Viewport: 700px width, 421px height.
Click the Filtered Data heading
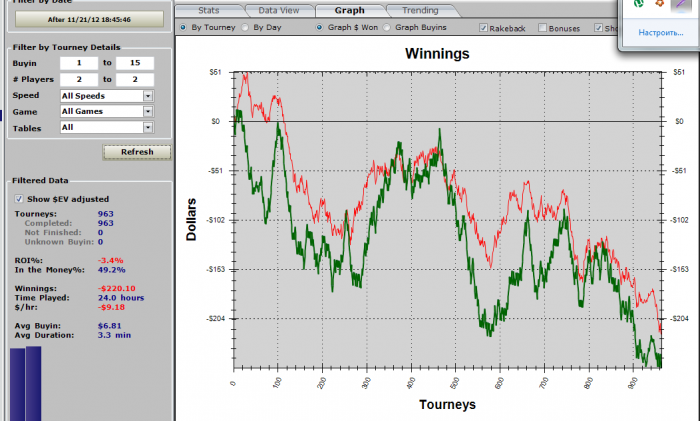point(40,180)
